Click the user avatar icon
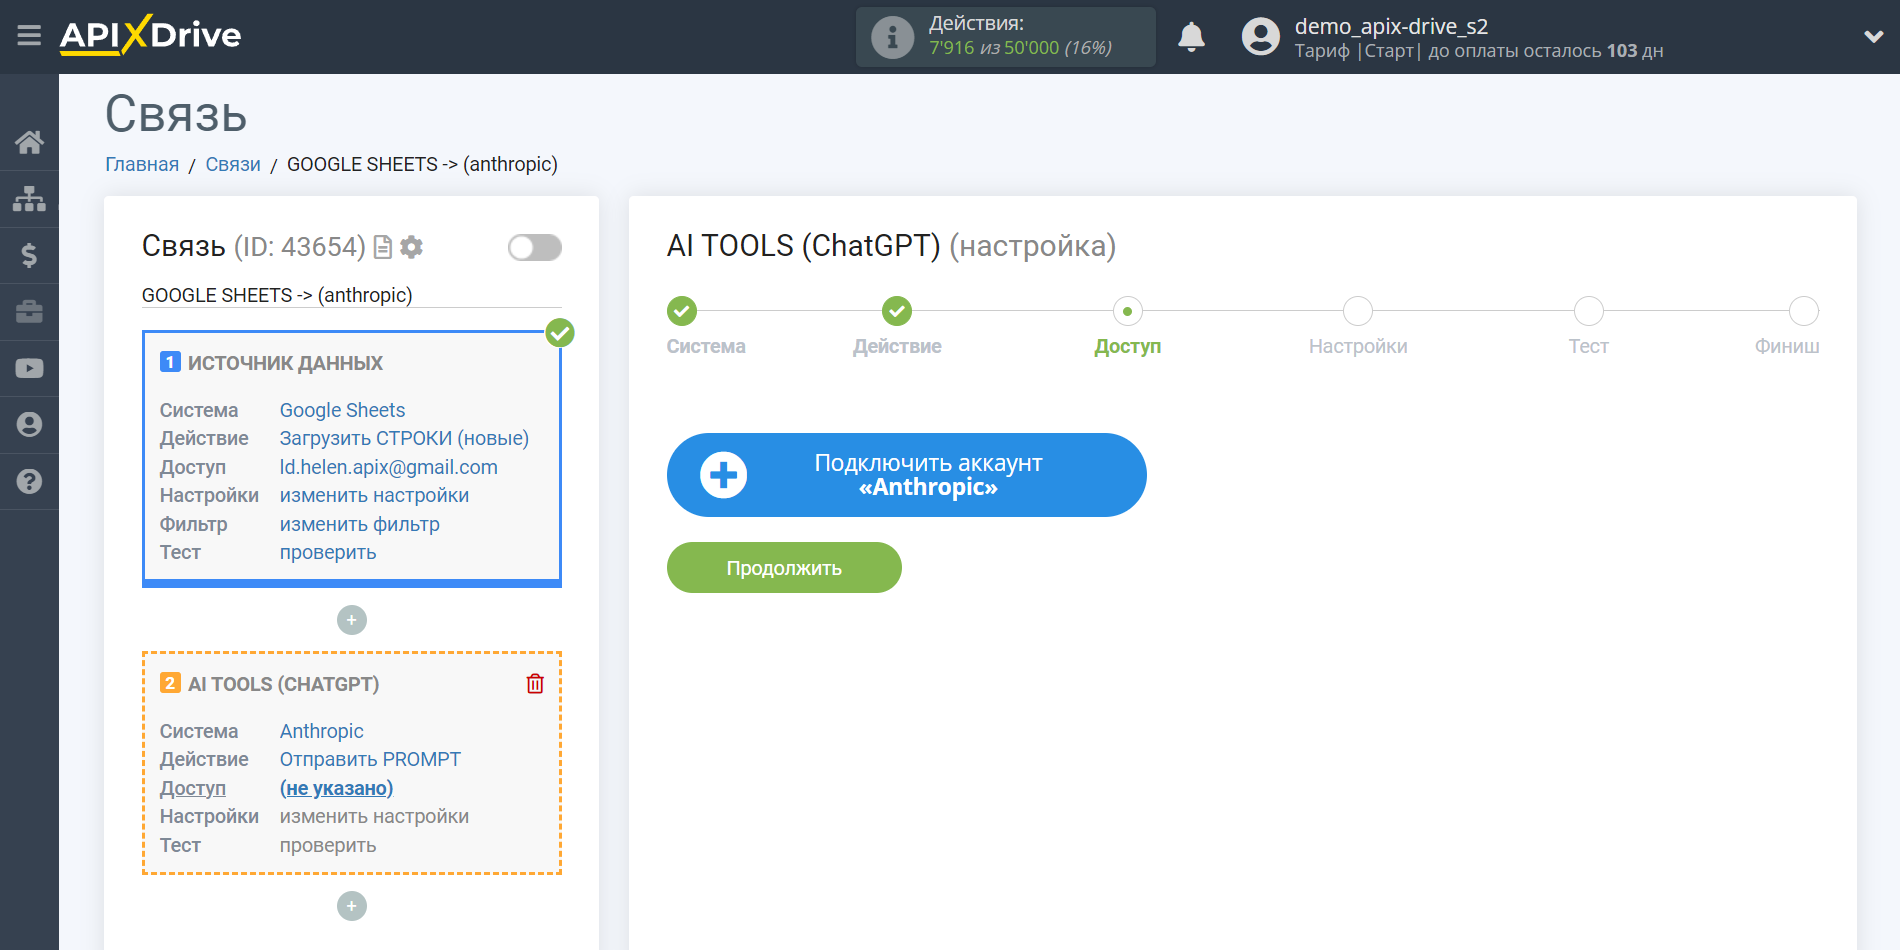Screen dimensions: 1900x950 click(x=1260, y=37)
